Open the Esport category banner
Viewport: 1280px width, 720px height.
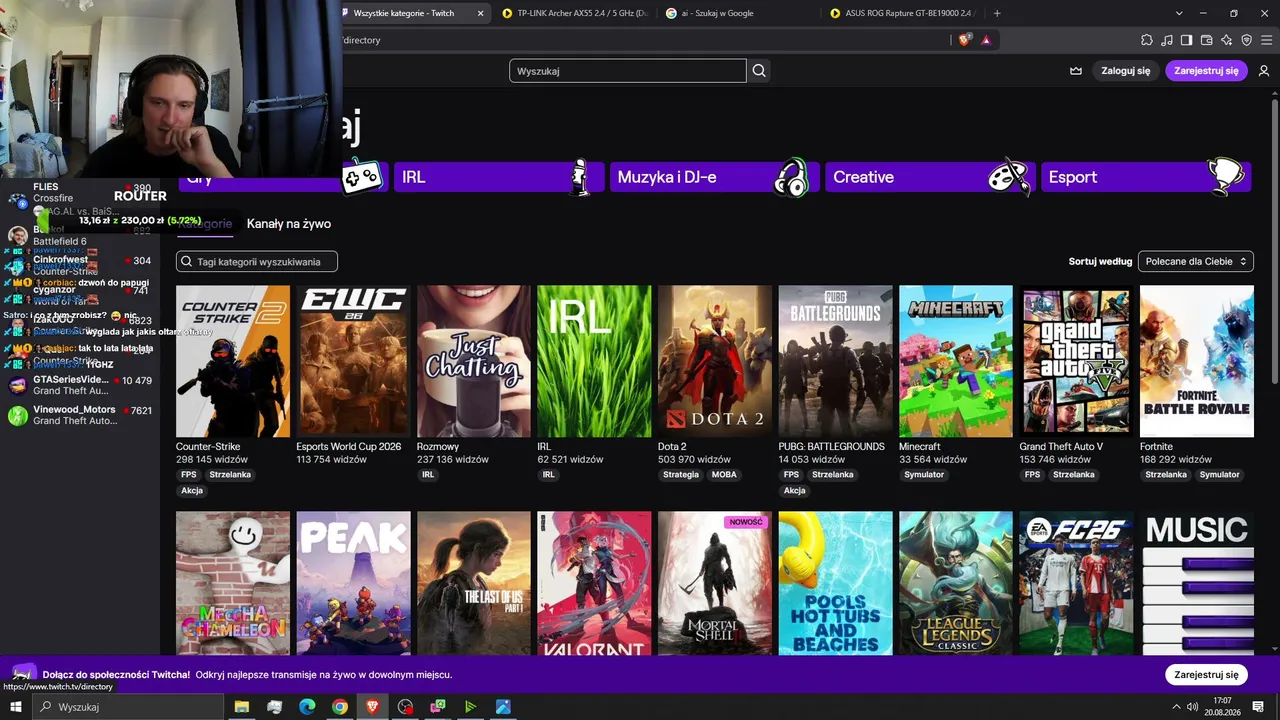[x=1146, y=177]
